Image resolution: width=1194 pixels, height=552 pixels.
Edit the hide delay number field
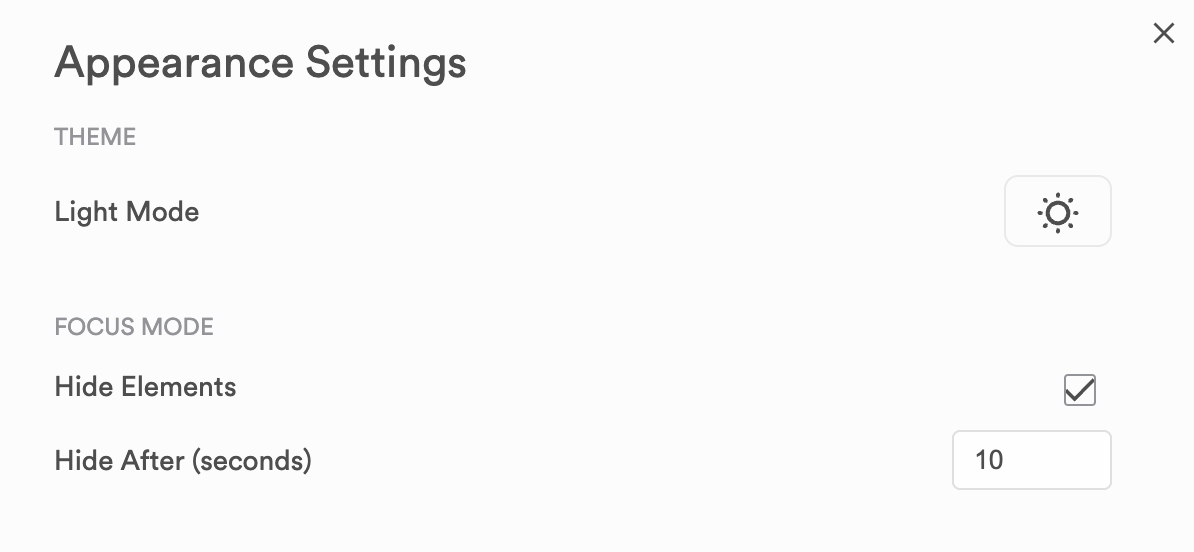coord(1031,460)
